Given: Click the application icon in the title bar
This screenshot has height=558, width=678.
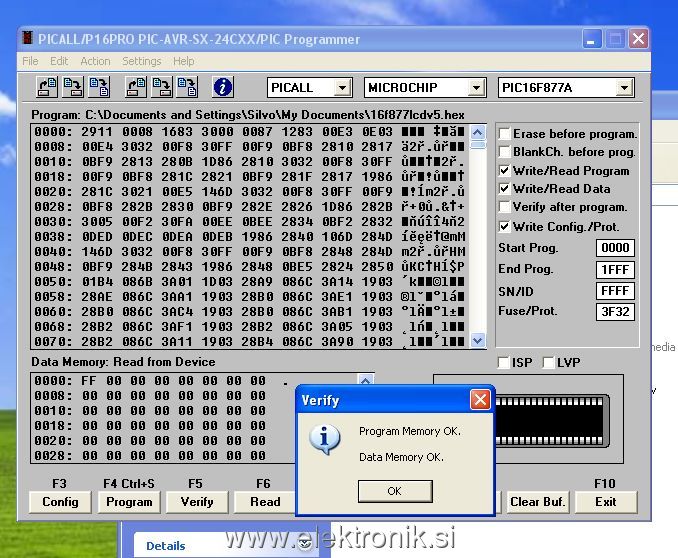Looking at the screenshot, I should pyautogui.click(x=27, y=38).
